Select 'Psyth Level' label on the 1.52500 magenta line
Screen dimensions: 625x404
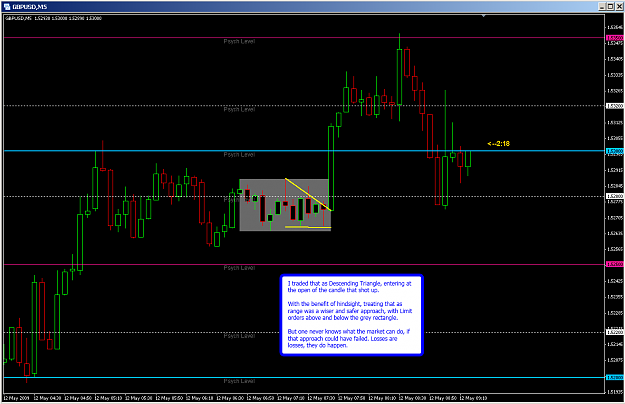pos(239,268)
